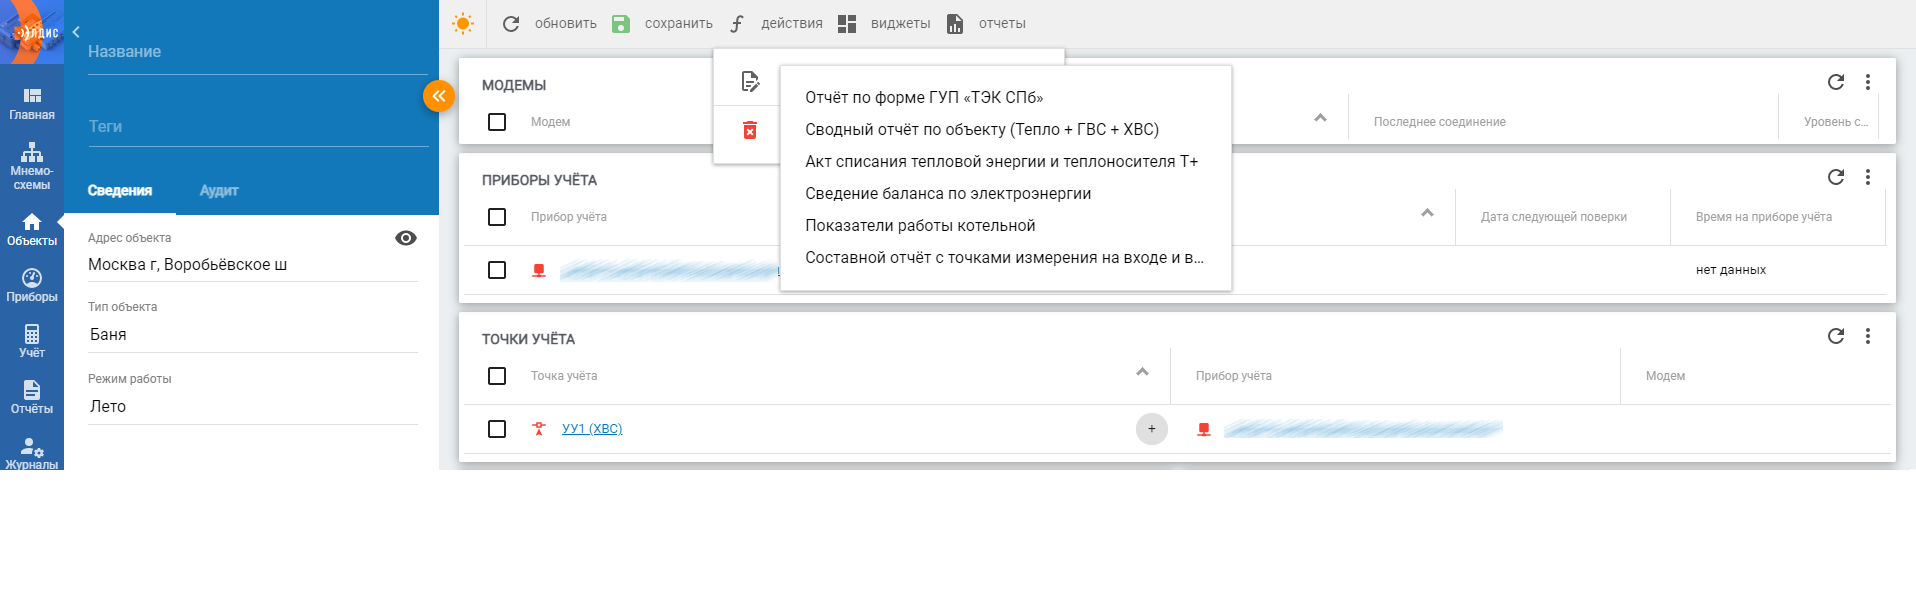Check the device row checkbox in ПРИБОРЫ УЧЁТА

(x=497, y=270)
